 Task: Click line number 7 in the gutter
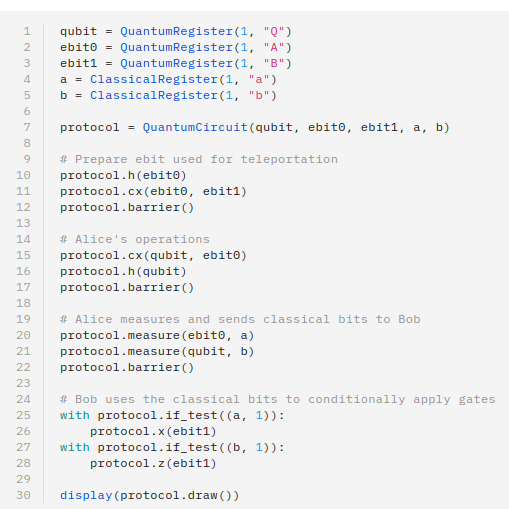point(27,127)
